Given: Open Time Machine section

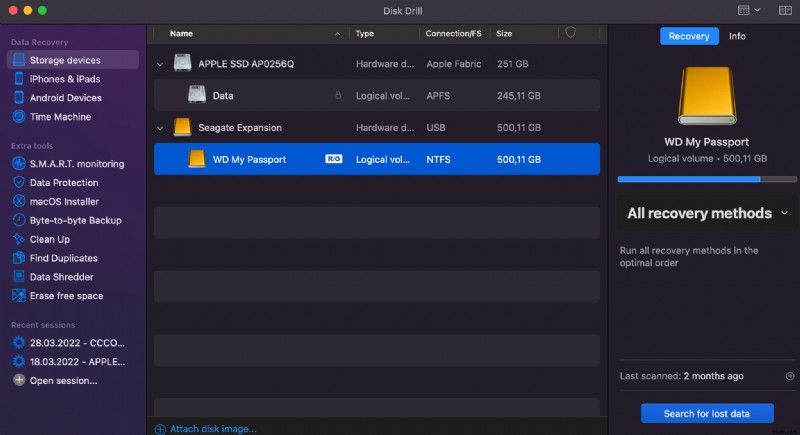Looking at the screenshot, I should pyautogui.click(x=60, y=117).
